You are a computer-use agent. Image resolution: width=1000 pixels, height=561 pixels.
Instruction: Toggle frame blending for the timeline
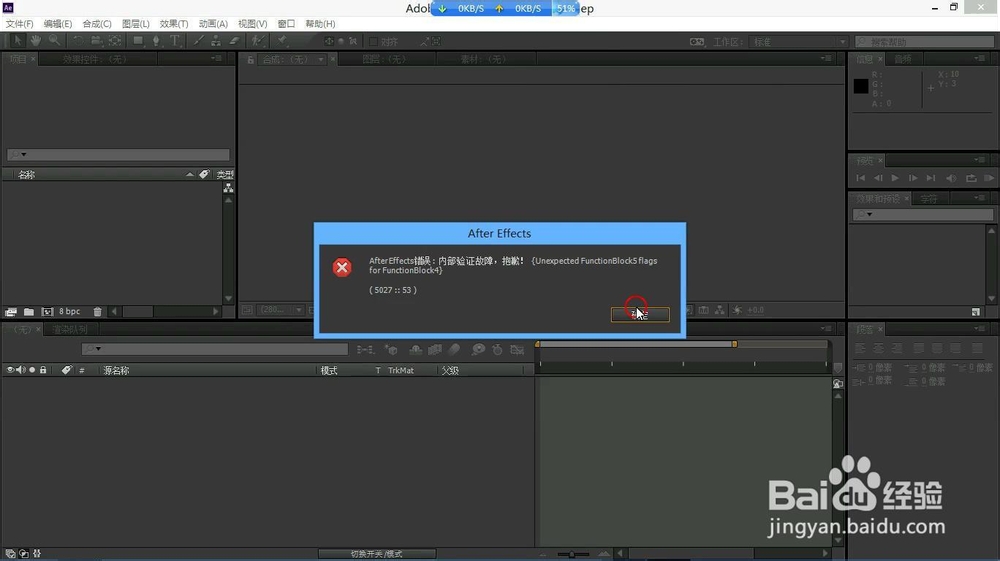[x=435, y=349]
